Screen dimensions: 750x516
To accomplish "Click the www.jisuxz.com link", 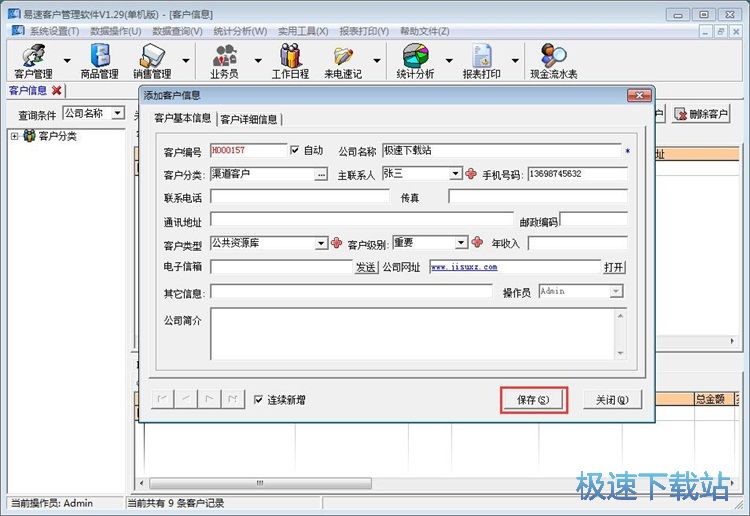I will (464, 267).
